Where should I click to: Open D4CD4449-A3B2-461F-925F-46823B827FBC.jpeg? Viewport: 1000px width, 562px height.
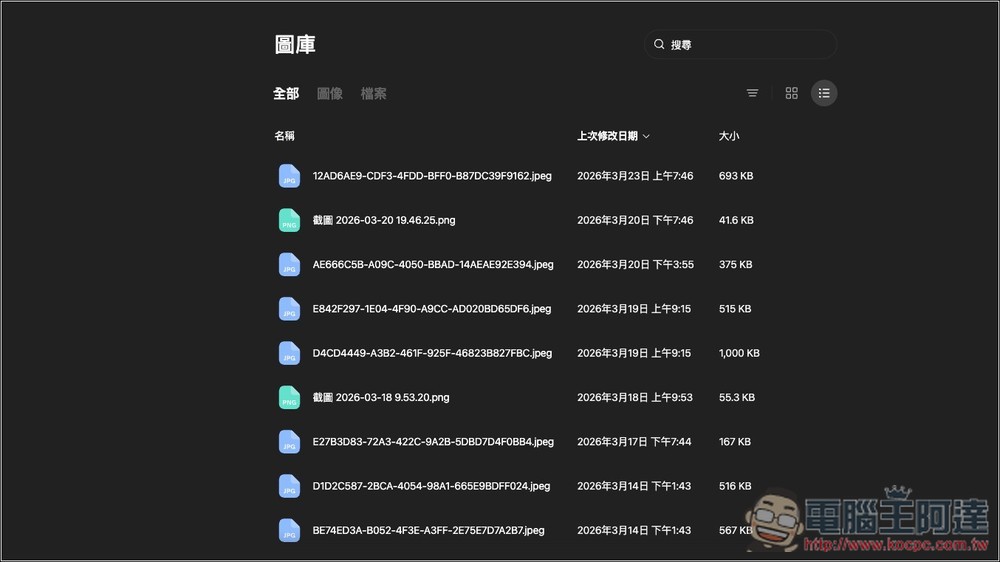(x=432, y=353)
